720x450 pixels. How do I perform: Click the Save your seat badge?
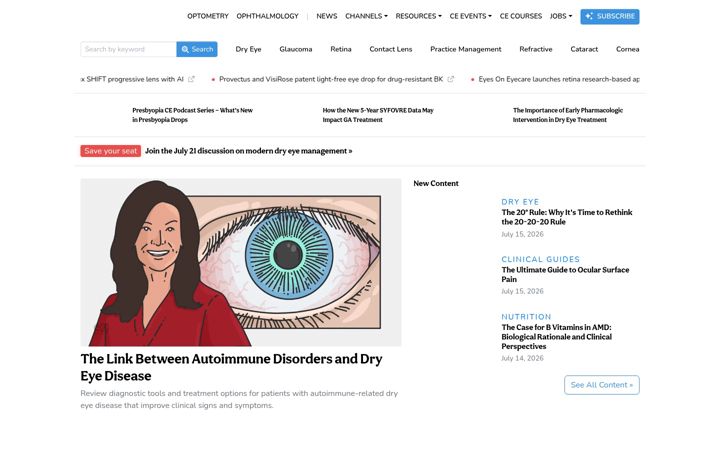[x=111, y=151]
